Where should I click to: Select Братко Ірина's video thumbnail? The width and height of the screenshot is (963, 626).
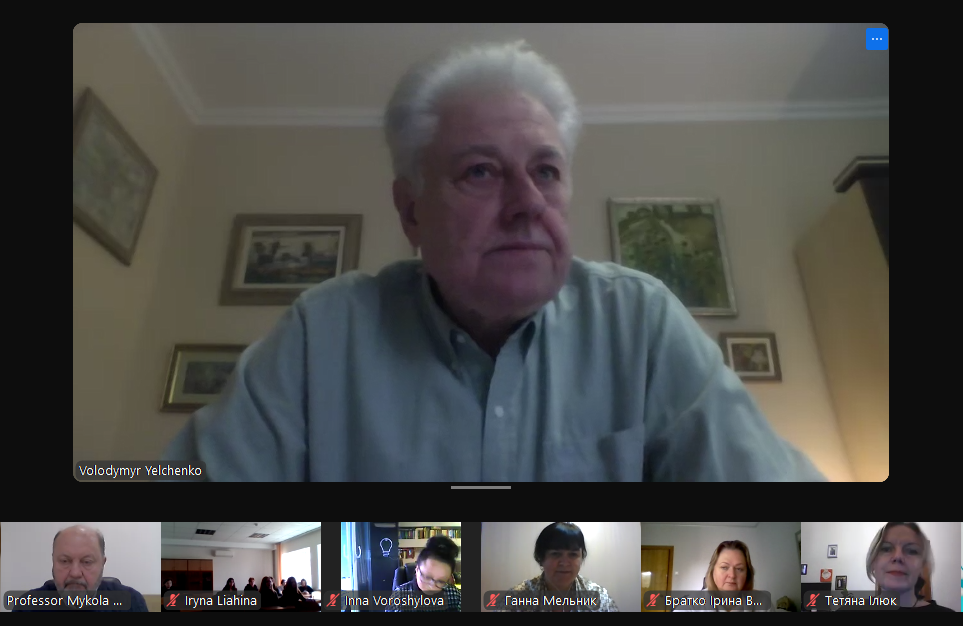[x=720, y=558]
